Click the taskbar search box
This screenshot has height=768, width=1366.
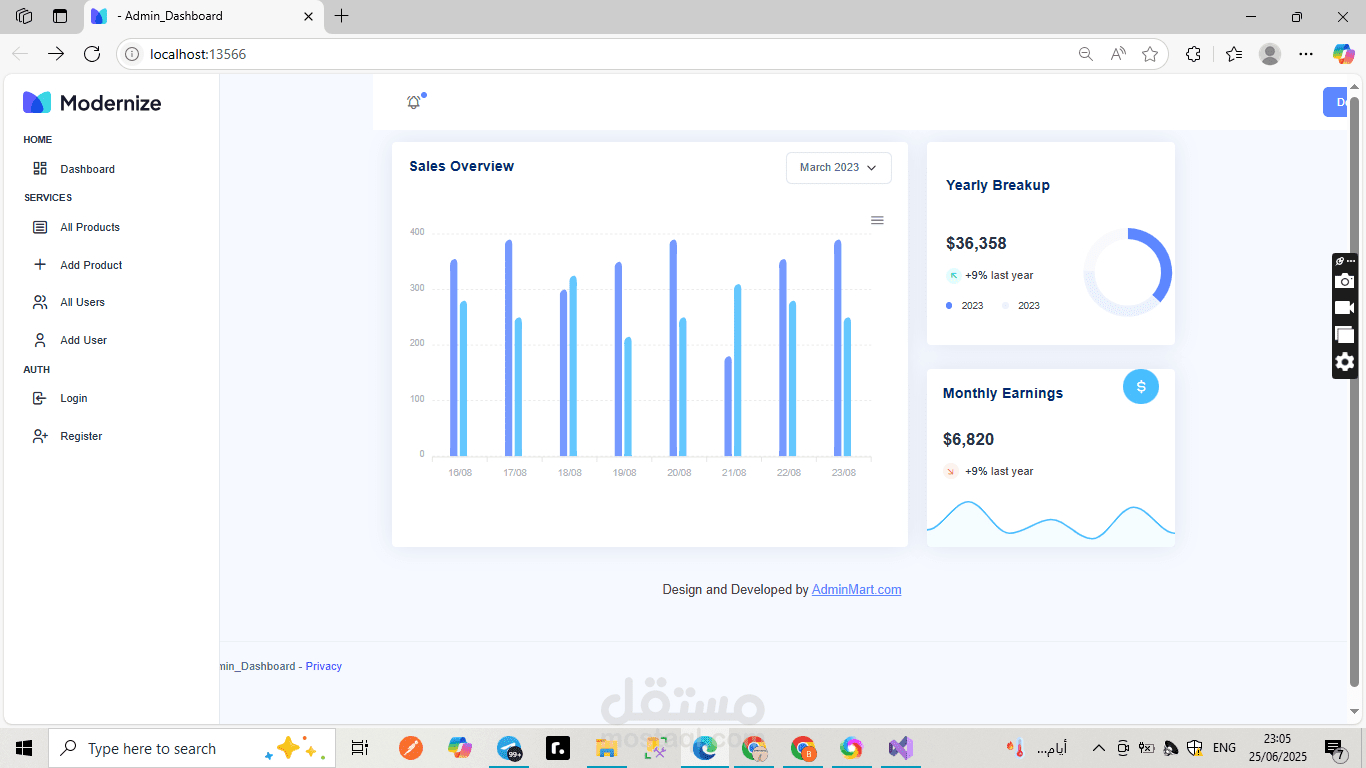coord(190,748)
